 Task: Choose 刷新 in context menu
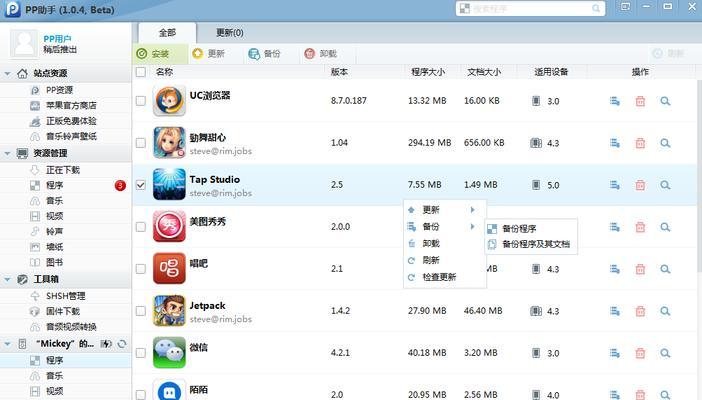pyautogui.click(x=431, y=260)
